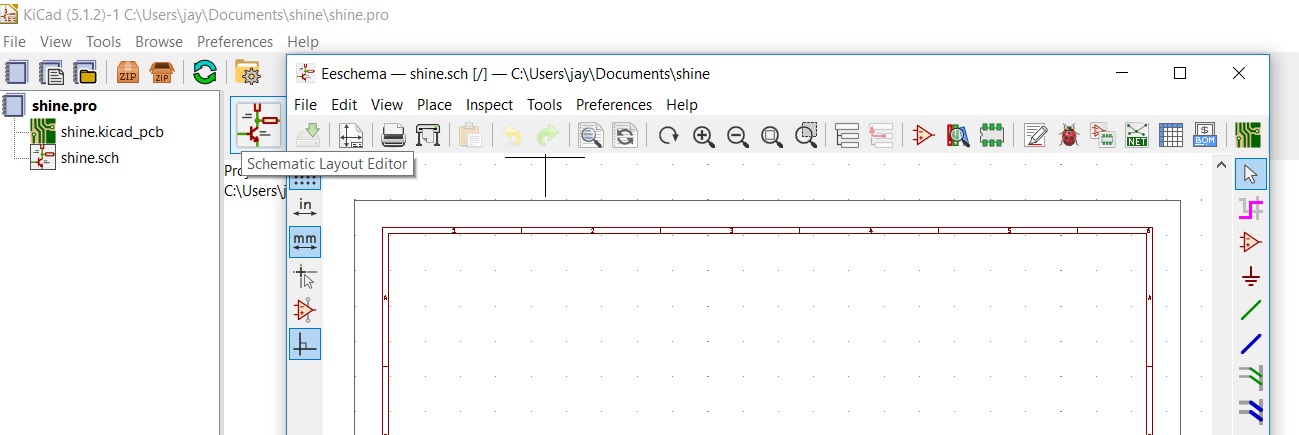Screen dimensions: 1299x435
Task: Open the hierarchy navigator
Action: pos(847,135)
